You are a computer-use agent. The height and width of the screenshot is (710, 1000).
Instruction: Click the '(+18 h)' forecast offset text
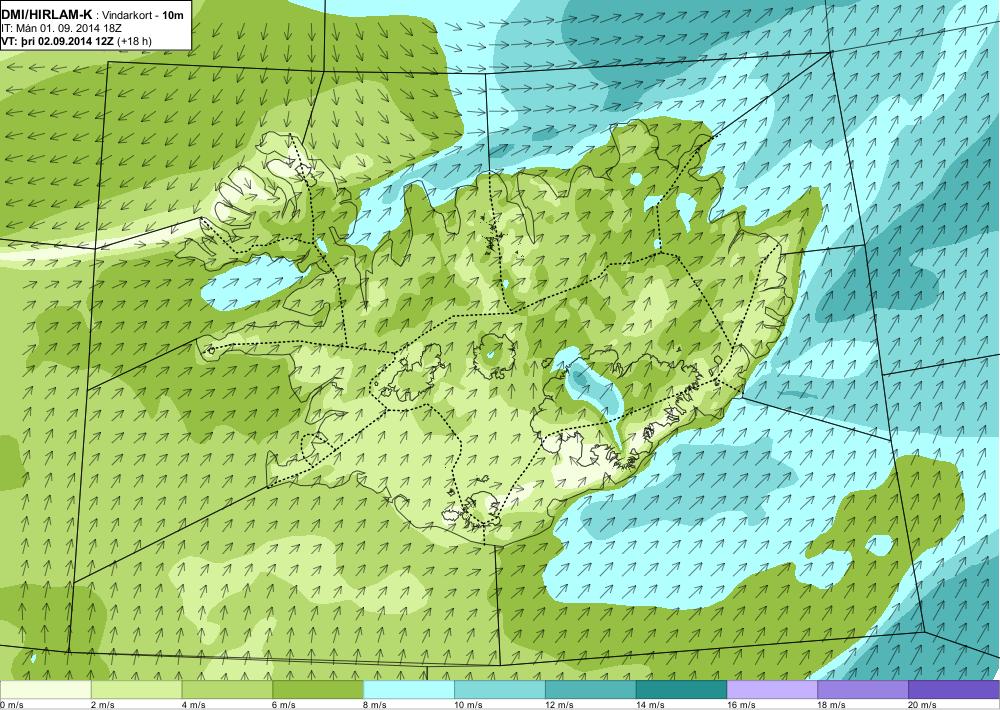click(133, 40)
